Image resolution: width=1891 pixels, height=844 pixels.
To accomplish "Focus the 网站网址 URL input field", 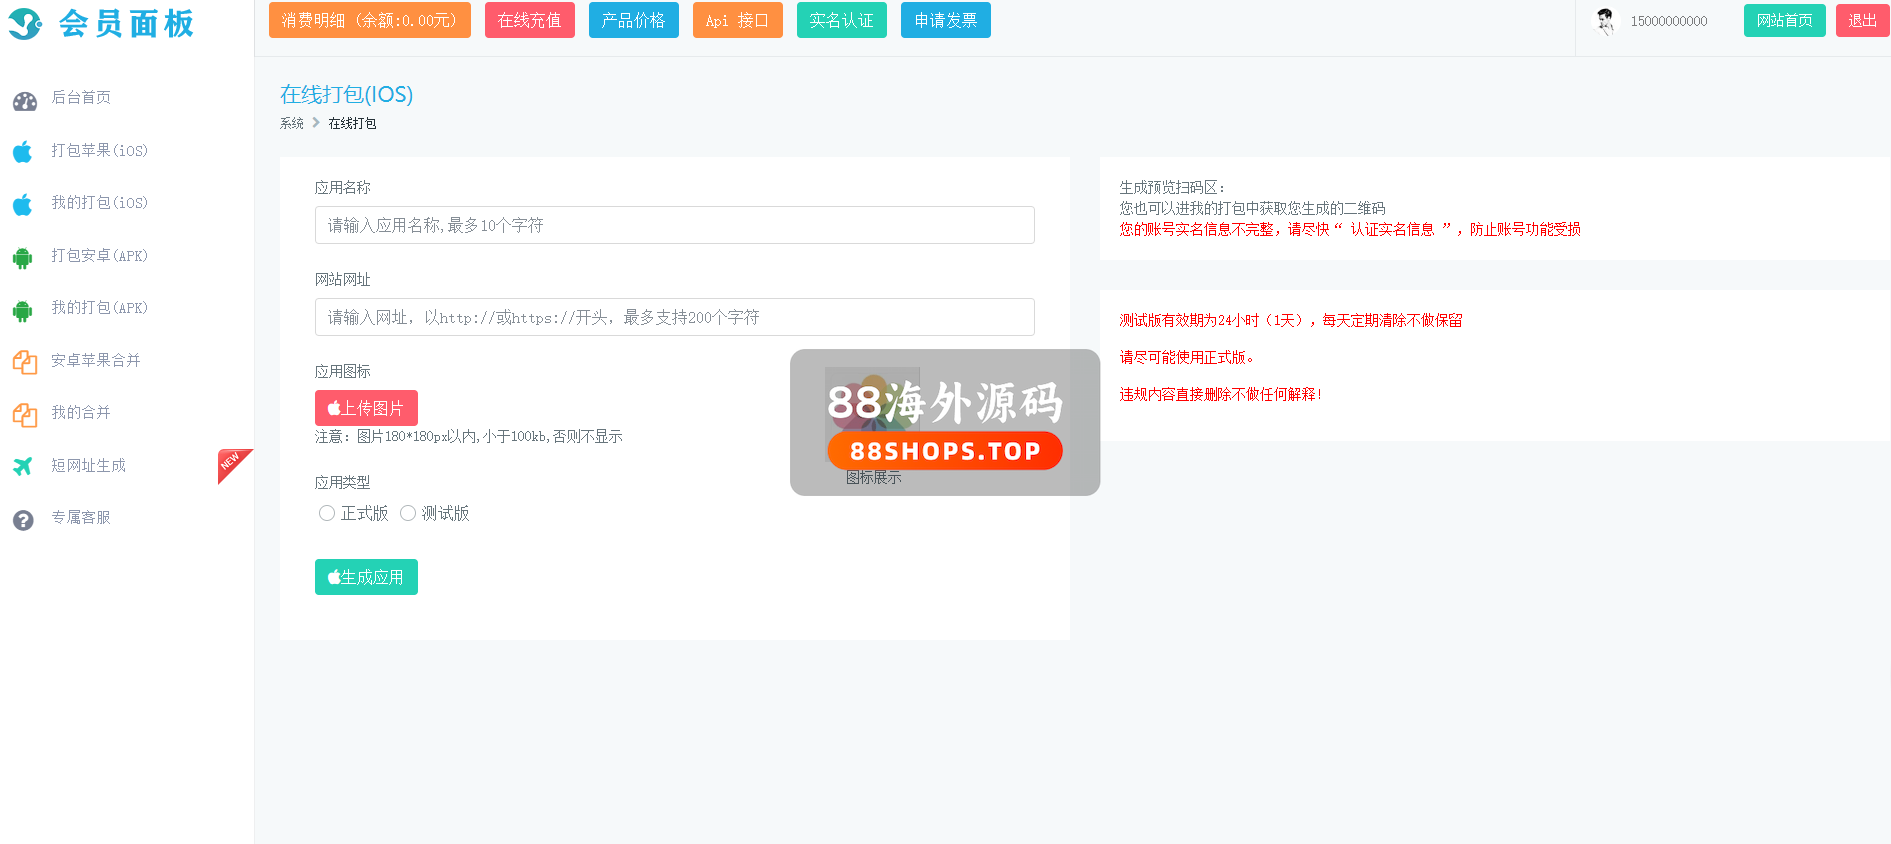I will [x=674, y=317].
